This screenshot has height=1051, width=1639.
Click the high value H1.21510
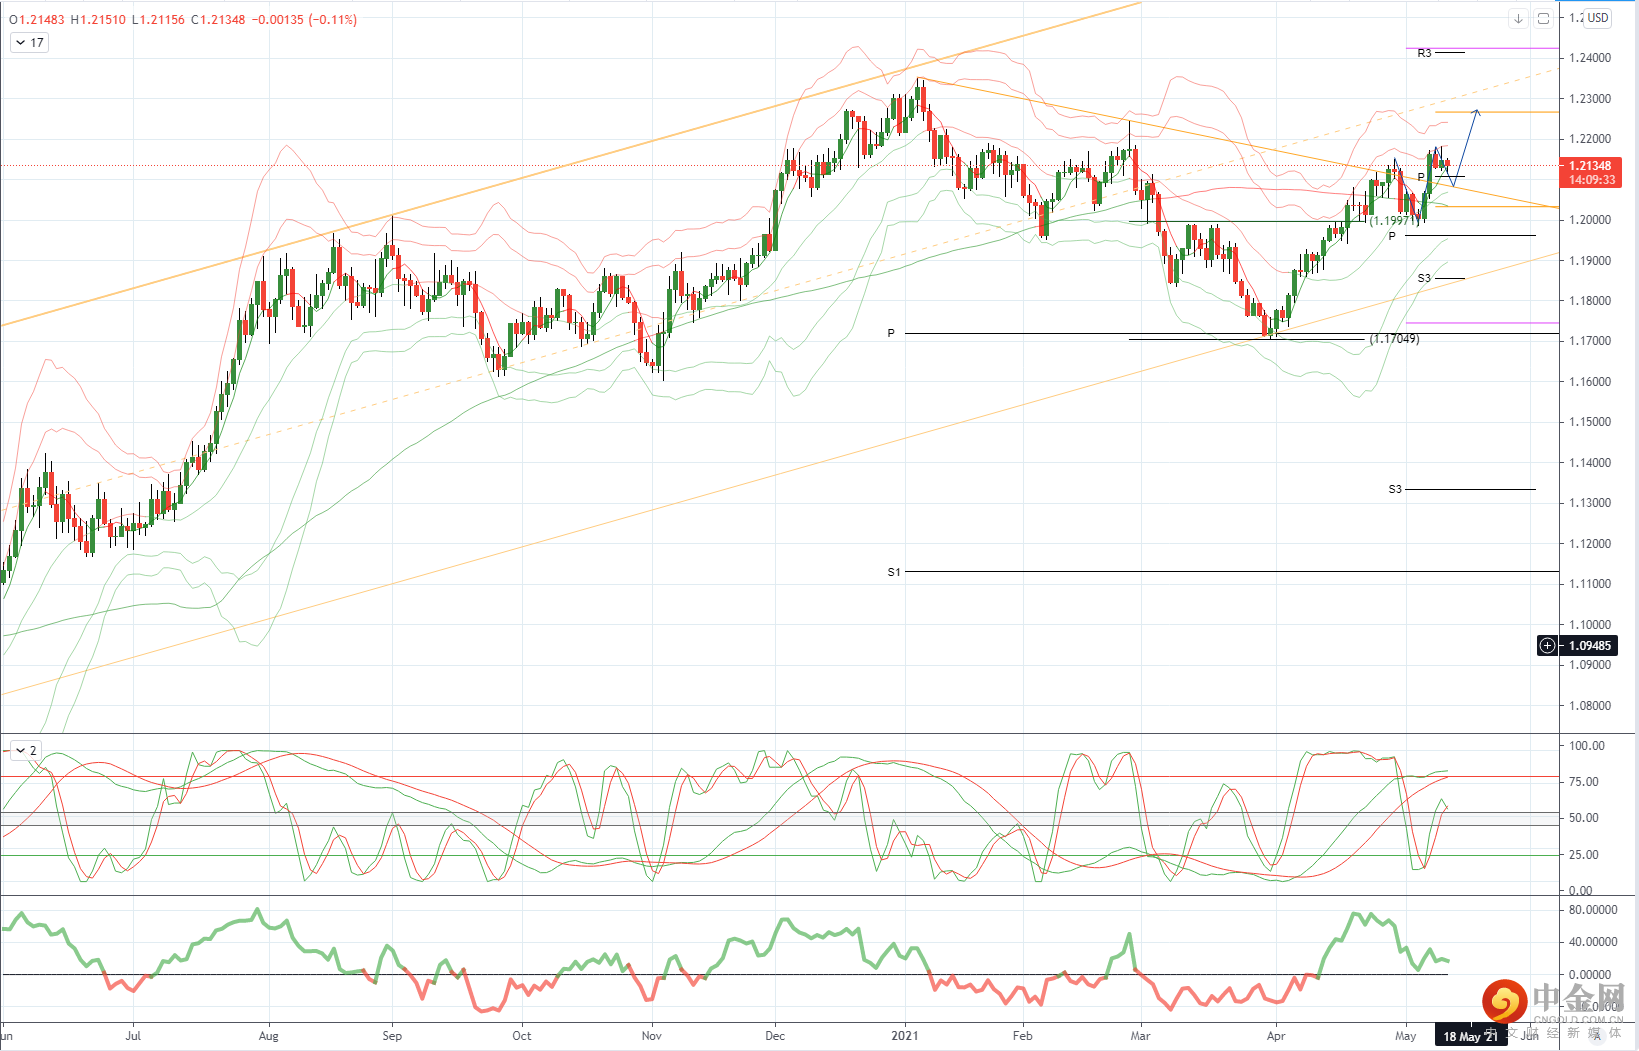click(x=98, y=20)
